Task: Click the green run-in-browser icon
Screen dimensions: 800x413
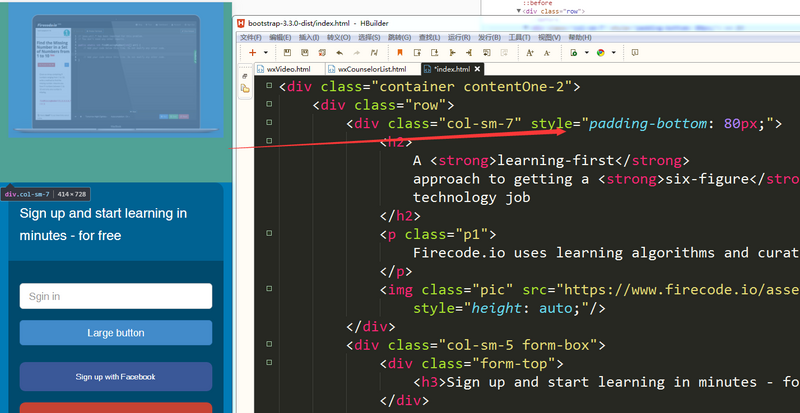Action: point(573,53)
